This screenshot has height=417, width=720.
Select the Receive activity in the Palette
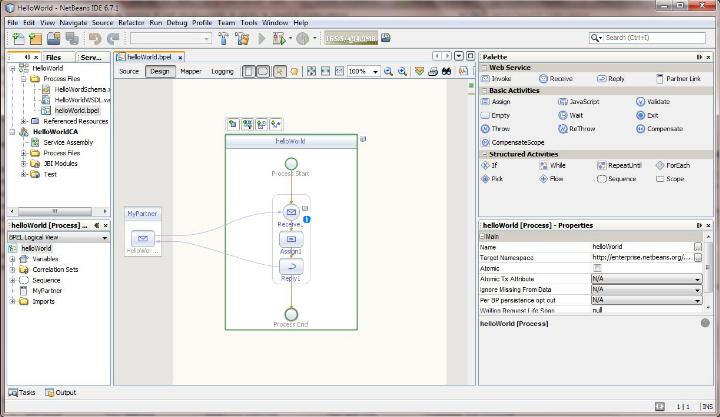[556, 79]
